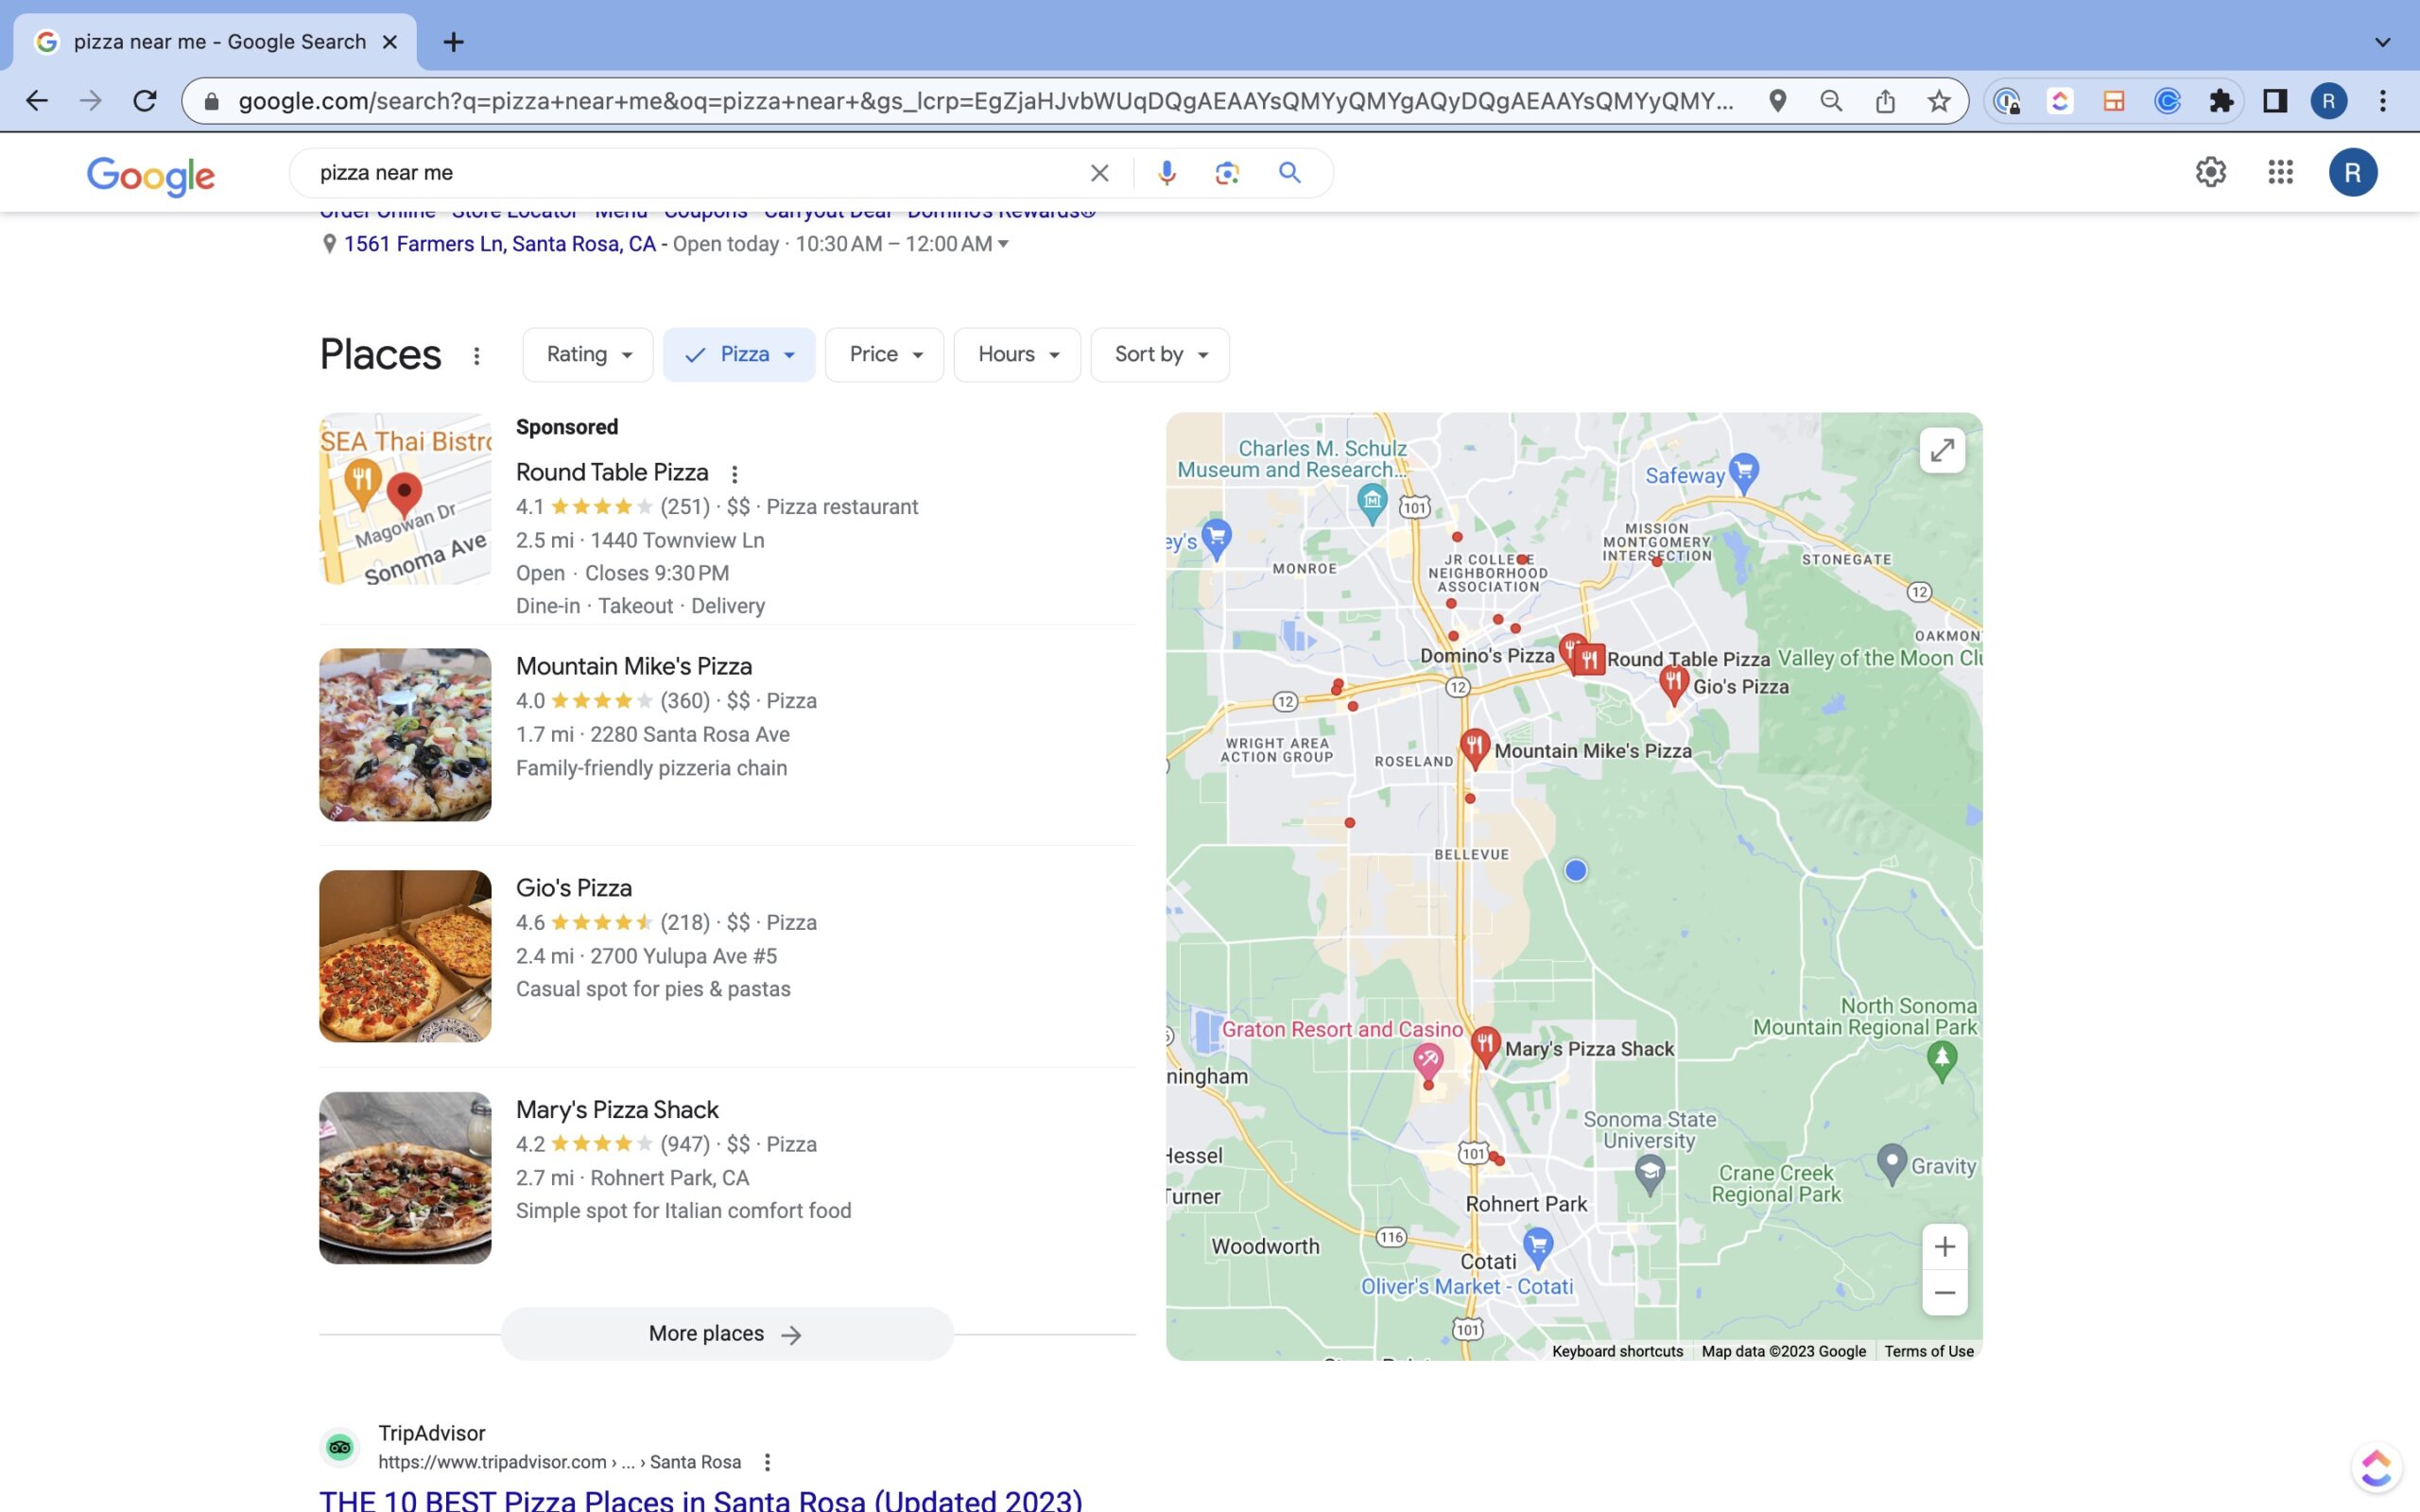Click the More places button

click(x=727, y=1333)
